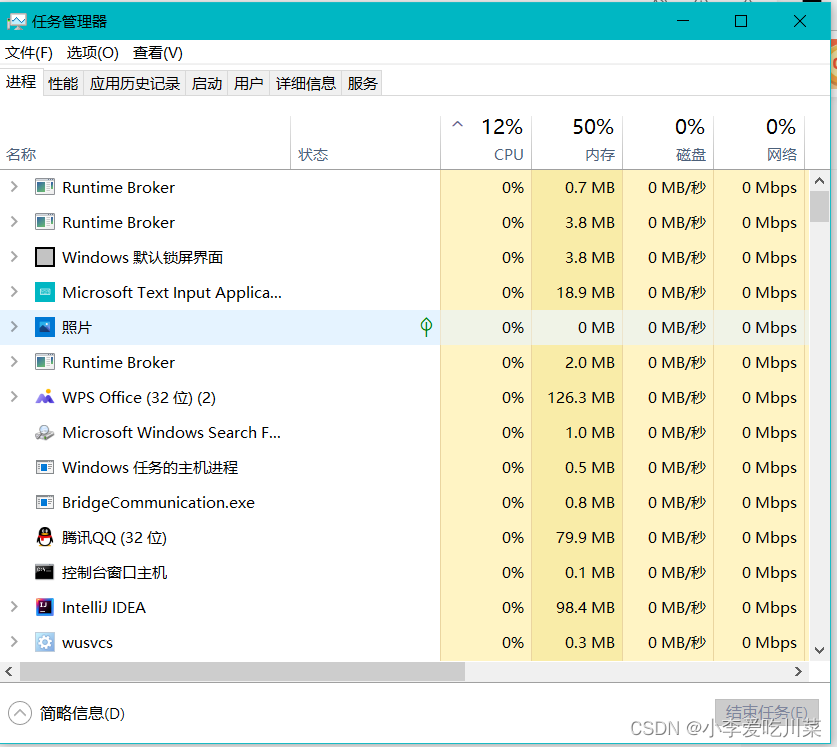Click the vertical scrollbar thumb
This screenshot has width=837, height=747.
click(819, 207)
